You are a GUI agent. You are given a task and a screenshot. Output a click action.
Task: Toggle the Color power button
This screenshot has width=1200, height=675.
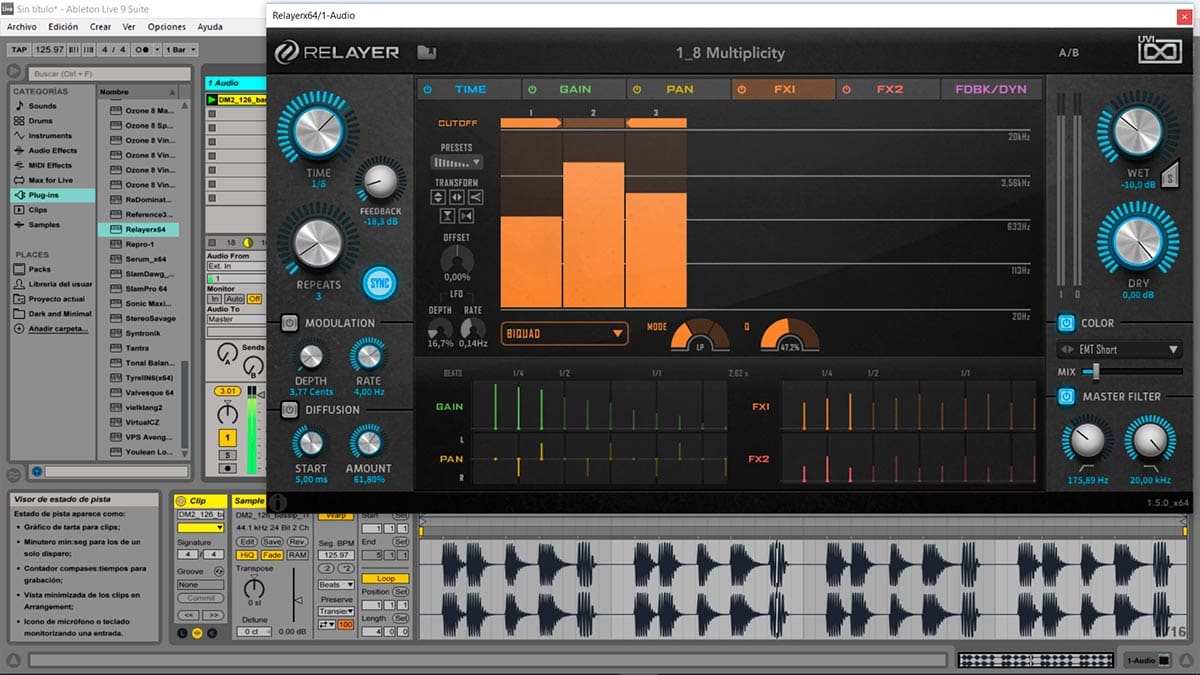coord(1066,323)
